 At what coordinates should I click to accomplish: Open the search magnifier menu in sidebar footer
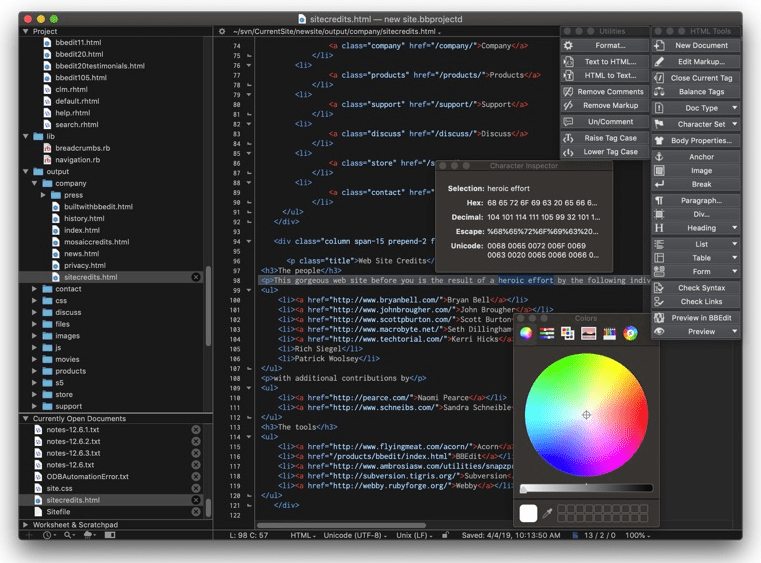(69, 535)
